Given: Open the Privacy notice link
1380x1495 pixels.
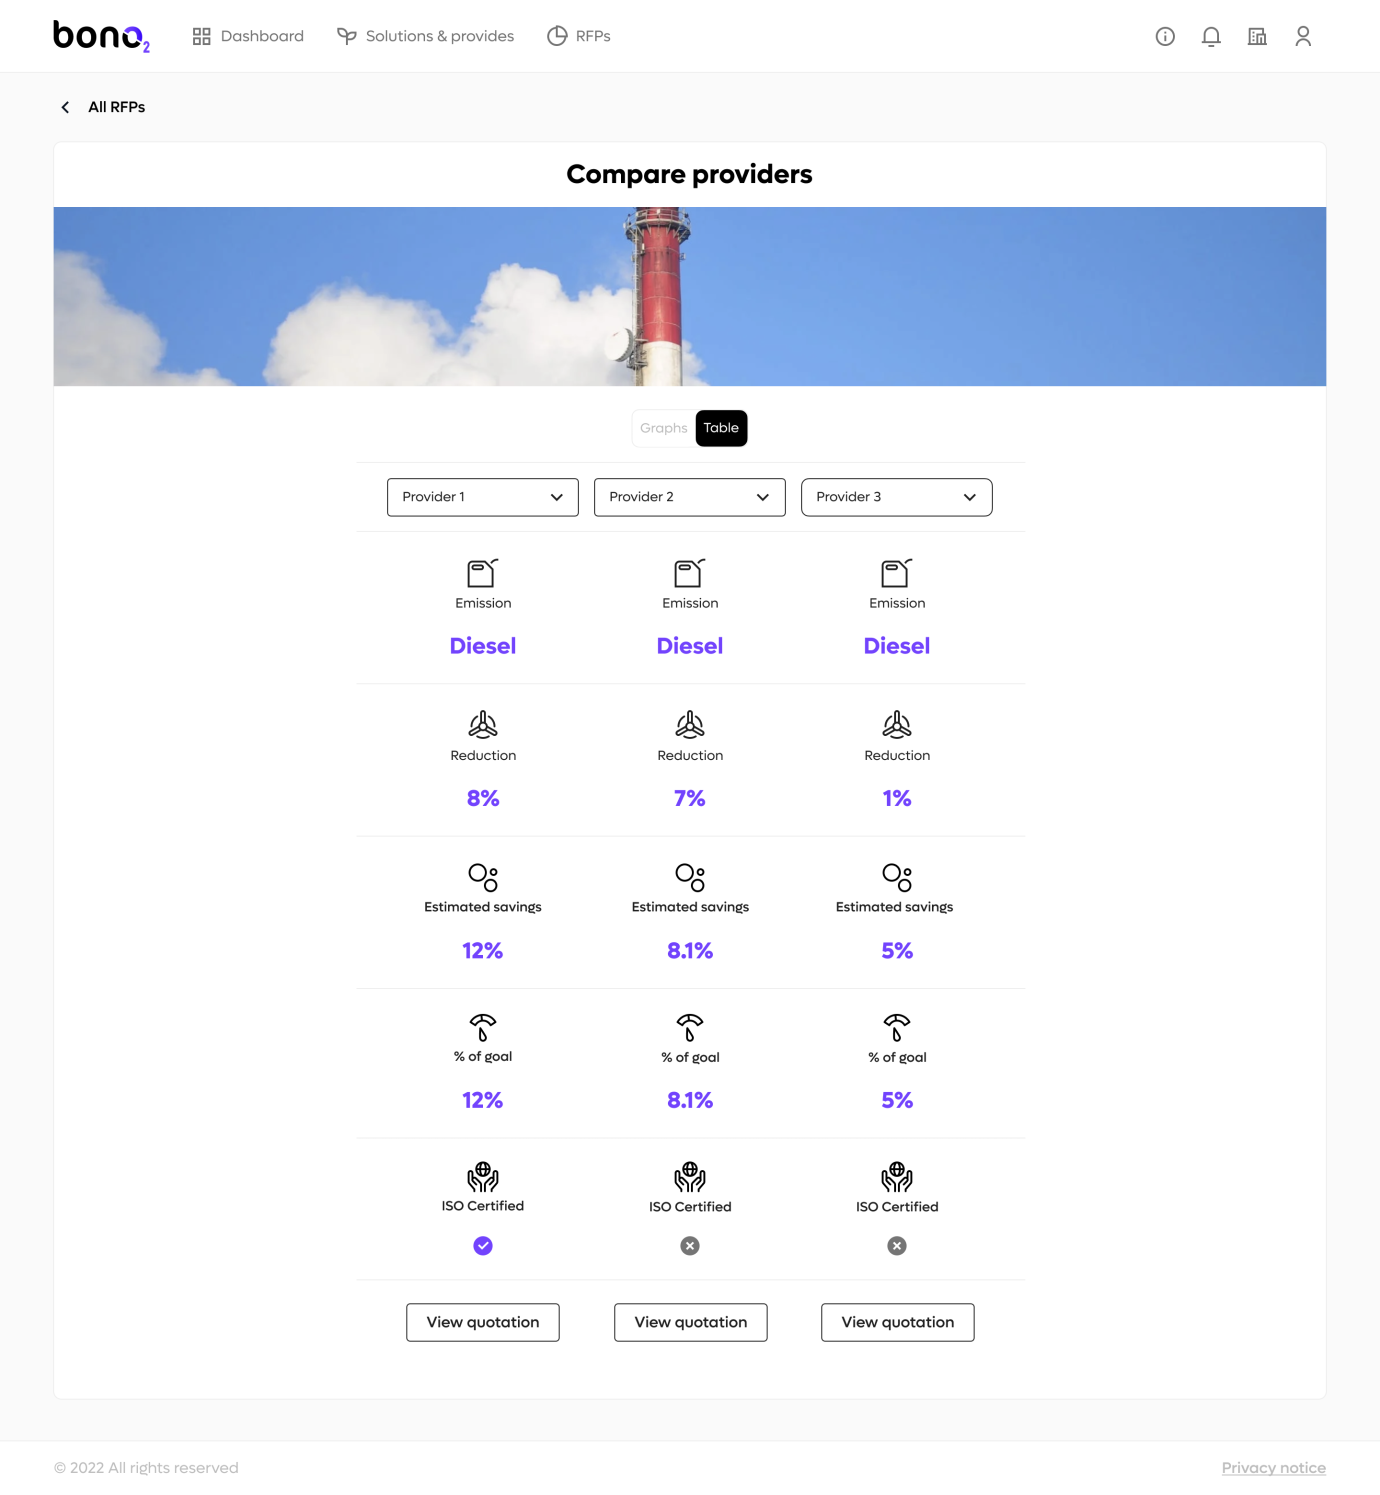Looking at the screenshot, I should (x=1274, y=1467).
